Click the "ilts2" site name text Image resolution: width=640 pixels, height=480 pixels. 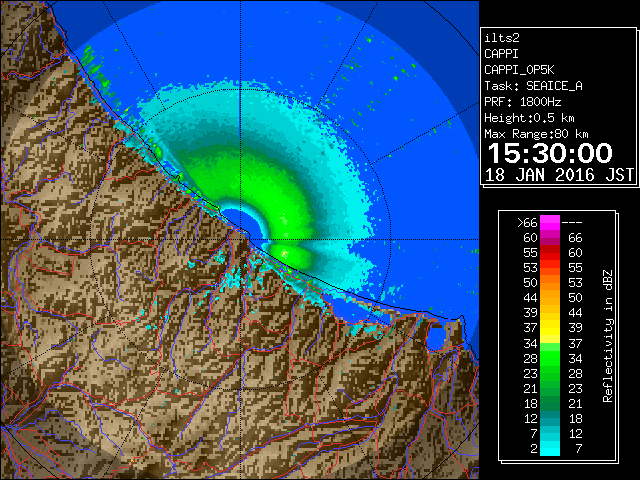502,38
